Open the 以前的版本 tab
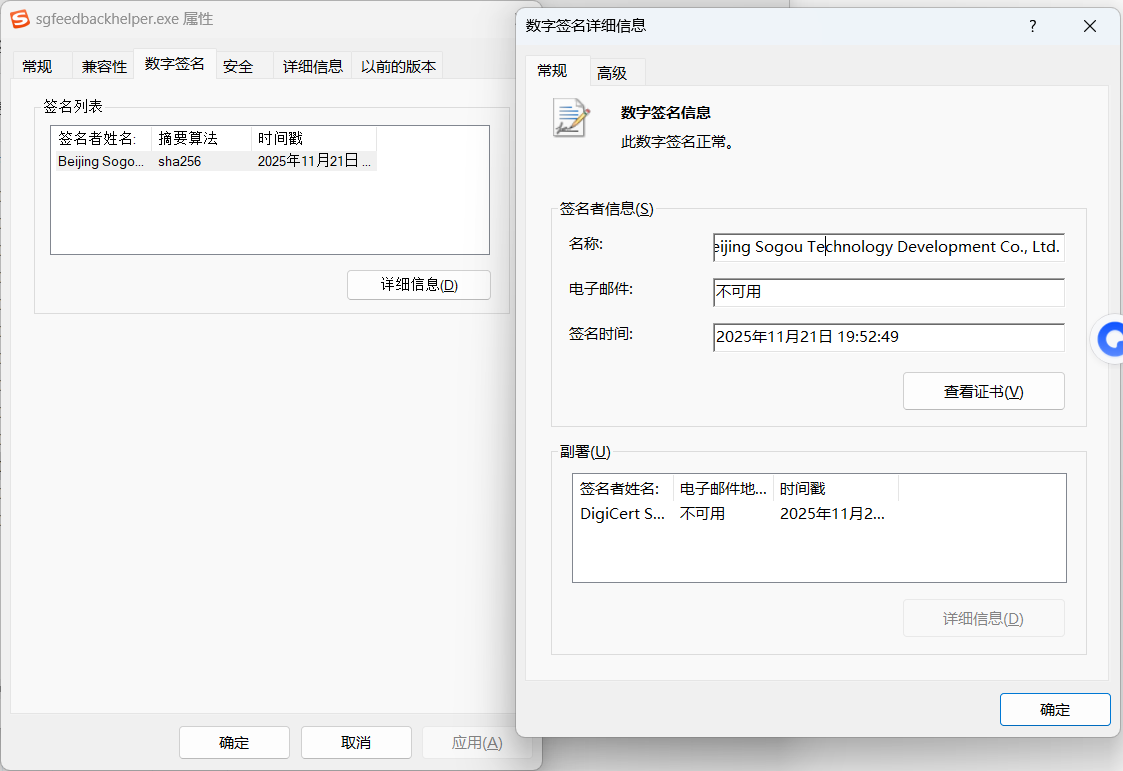This screenshot has height=771, width=1123. 398,67
